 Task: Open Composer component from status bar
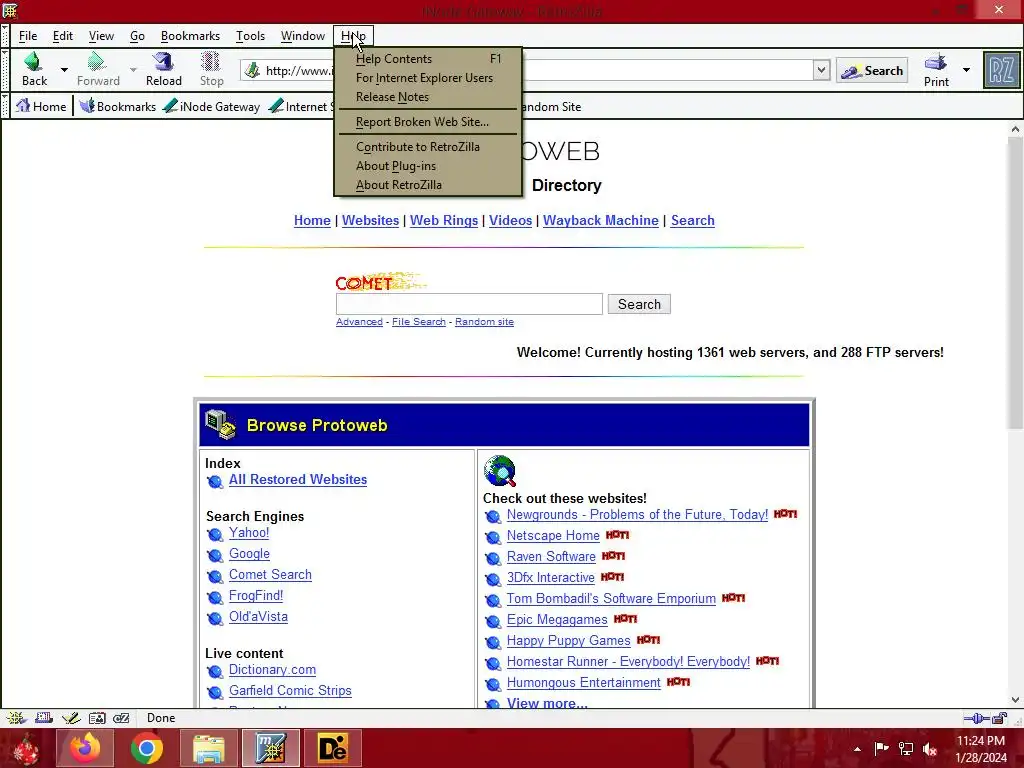pos(71,718)
